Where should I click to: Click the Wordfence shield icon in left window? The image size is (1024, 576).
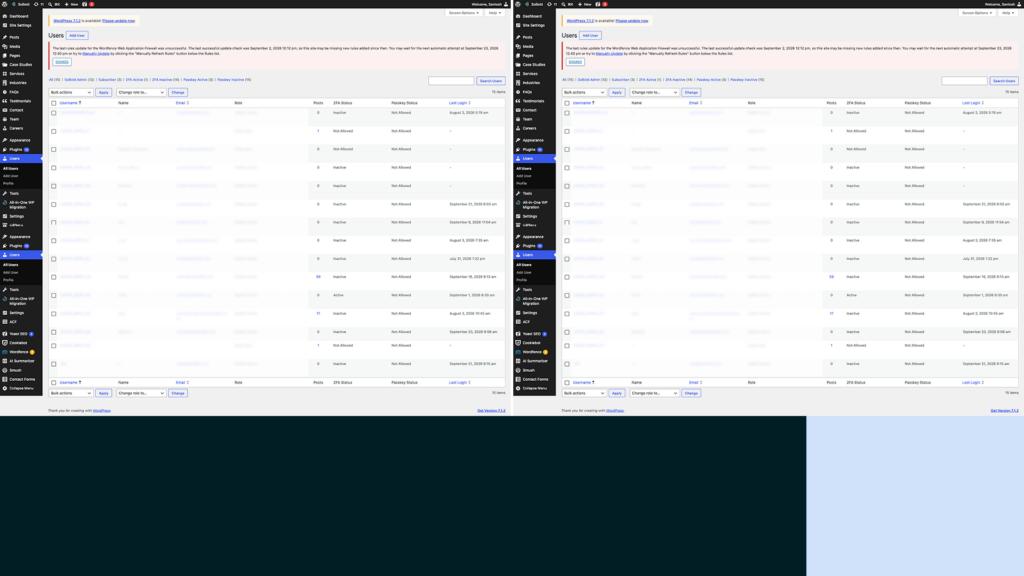point(5,352)
